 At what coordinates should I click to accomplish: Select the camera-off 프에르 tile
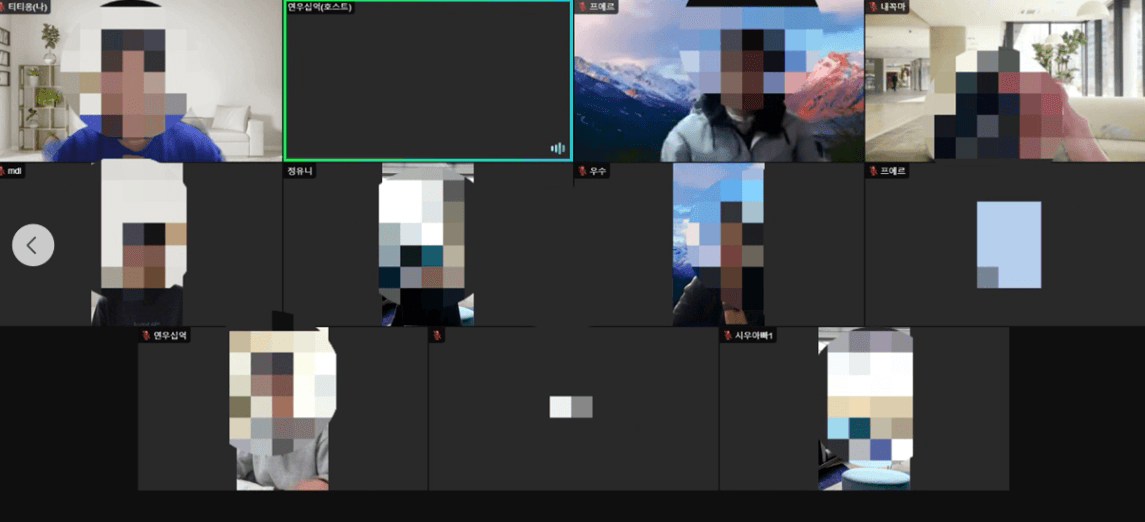pos(1005,245)
